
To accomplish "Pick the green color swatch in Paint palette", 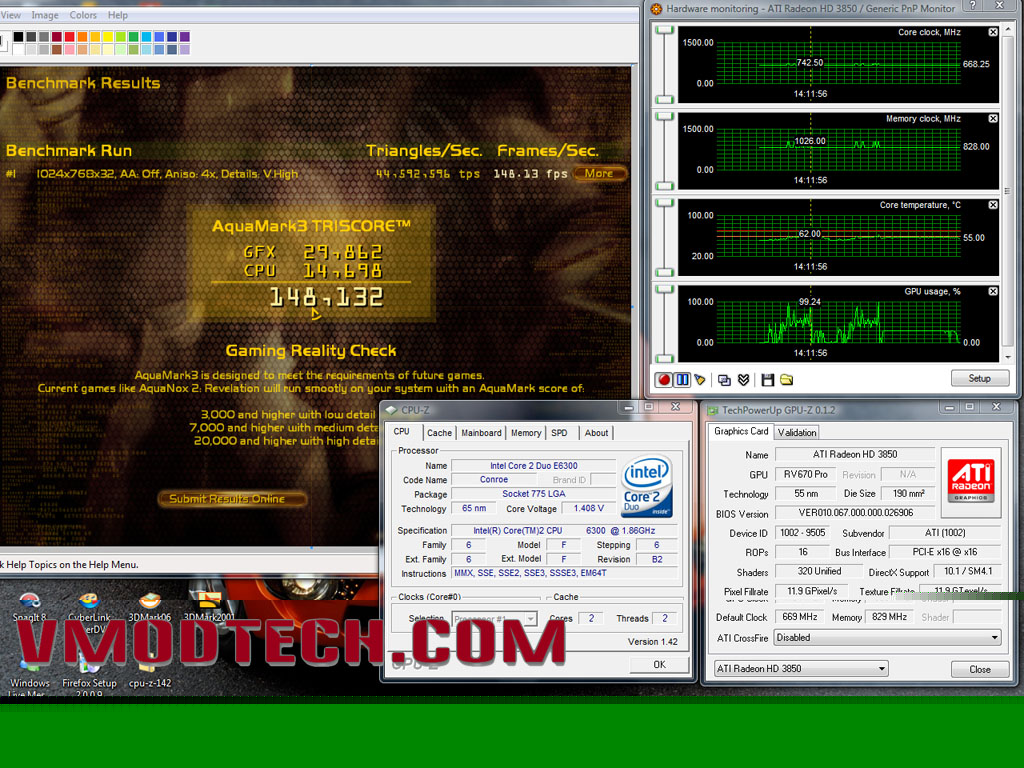I will coord(134,37).
